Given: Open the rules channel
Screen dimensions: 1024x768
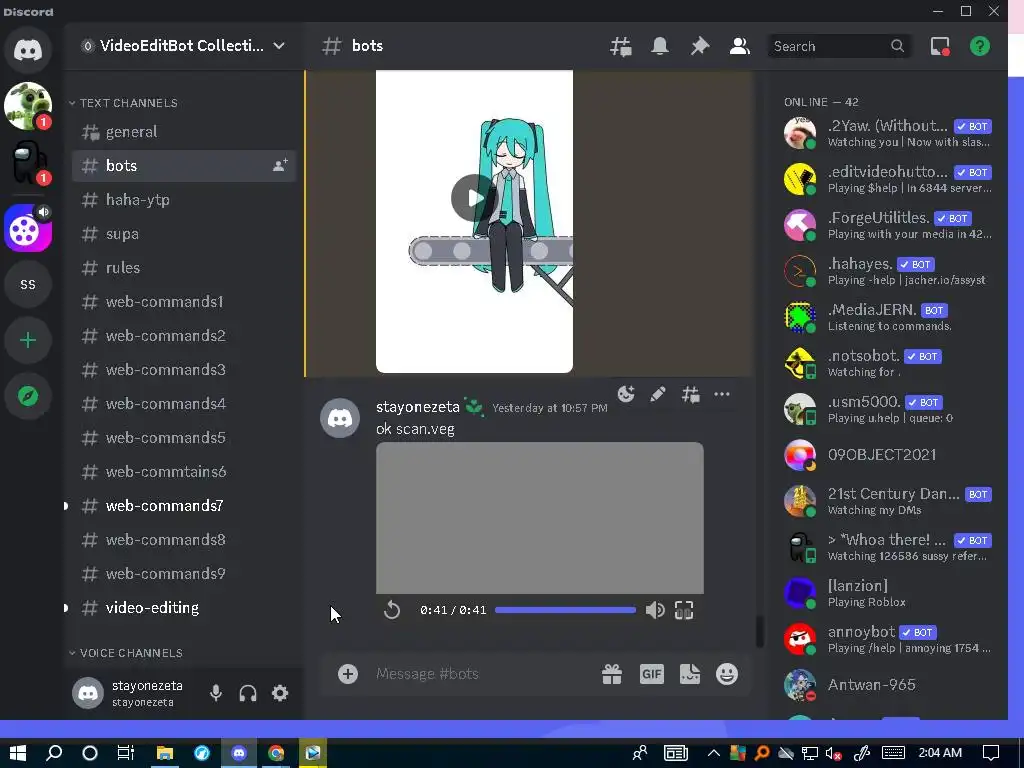Looking at the screenshot, I should pos(184,268).
